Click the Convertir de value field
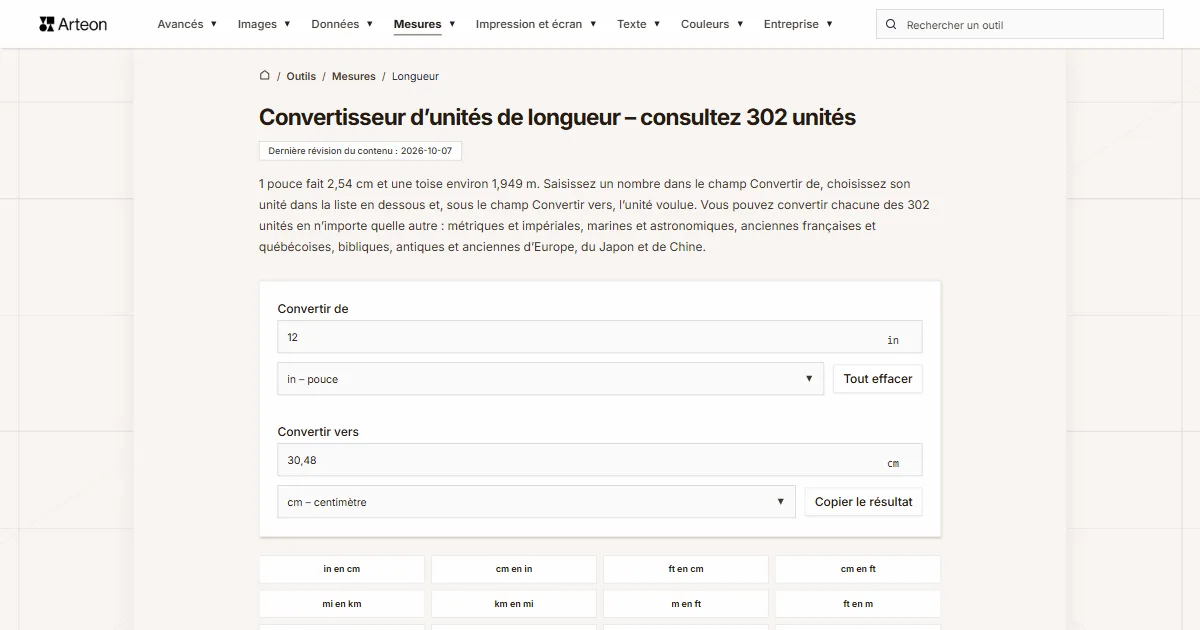Image resolution: width=1200 pixels, height=630 pixels. [600, 337]
